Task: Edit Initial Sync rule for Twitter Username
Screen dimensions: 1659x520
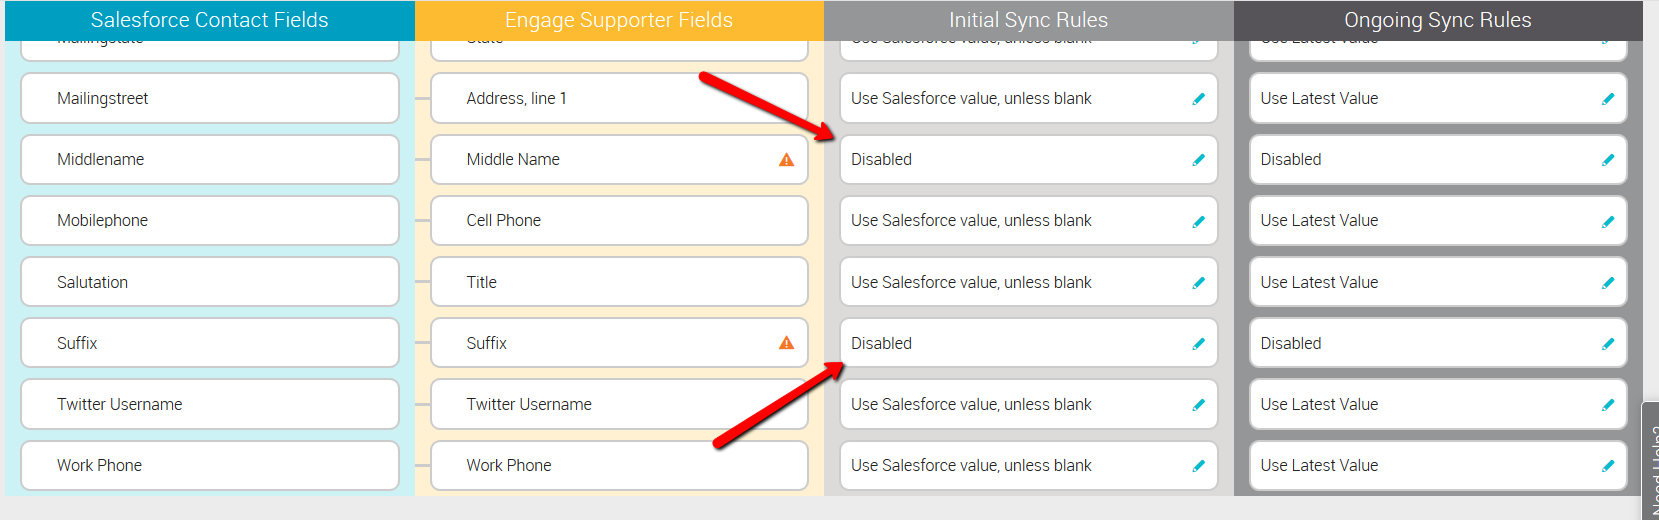Action: click(1198, 405)
